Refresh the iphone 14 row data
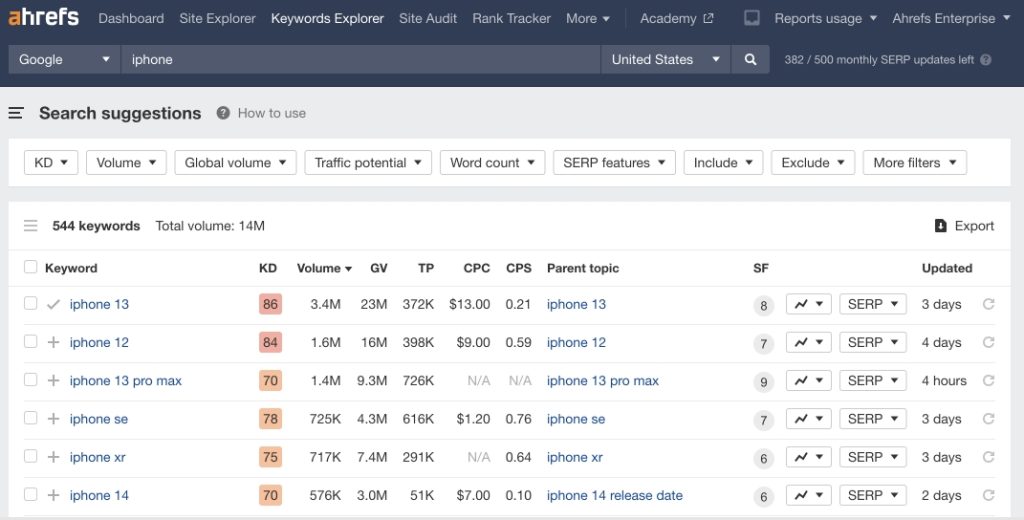 pos(988,496)
